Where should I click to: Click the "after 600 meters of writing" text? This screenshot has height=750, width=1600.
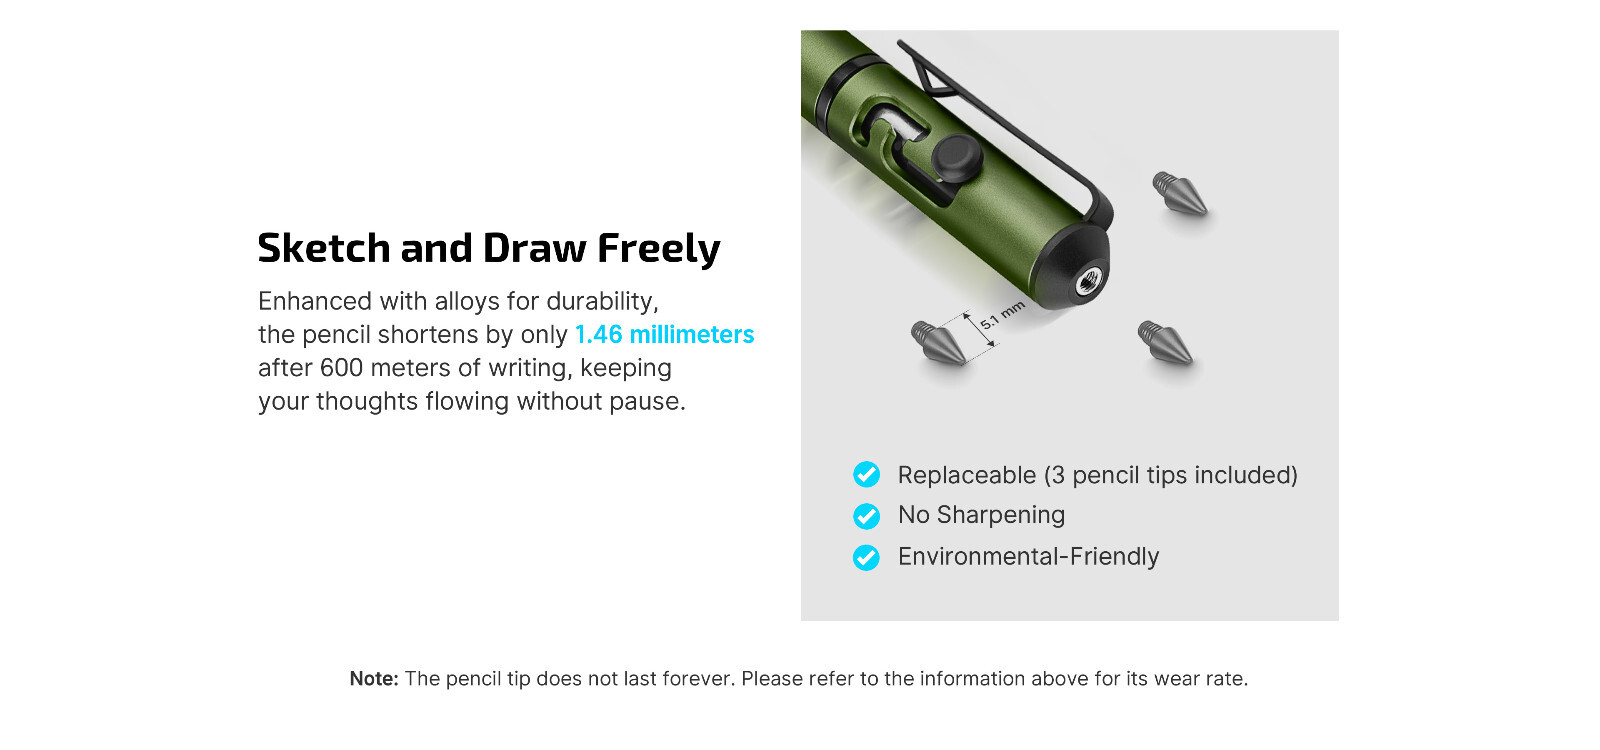[x=464, y=368]
